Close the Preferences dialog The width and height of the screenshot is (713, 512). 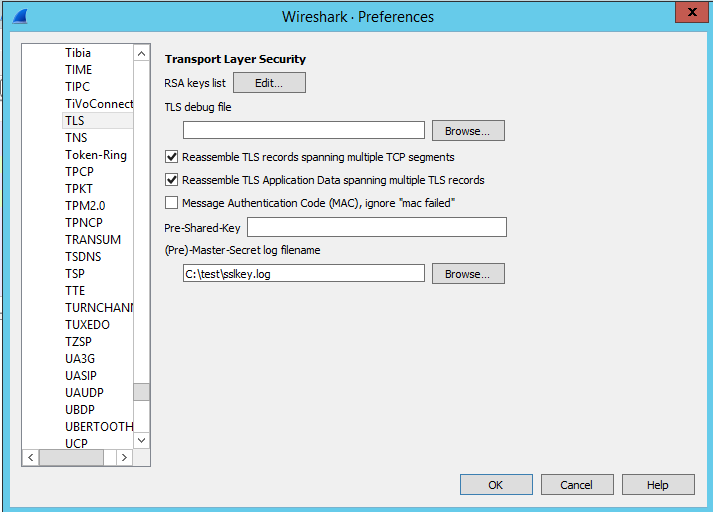click(x=692, y=12)
